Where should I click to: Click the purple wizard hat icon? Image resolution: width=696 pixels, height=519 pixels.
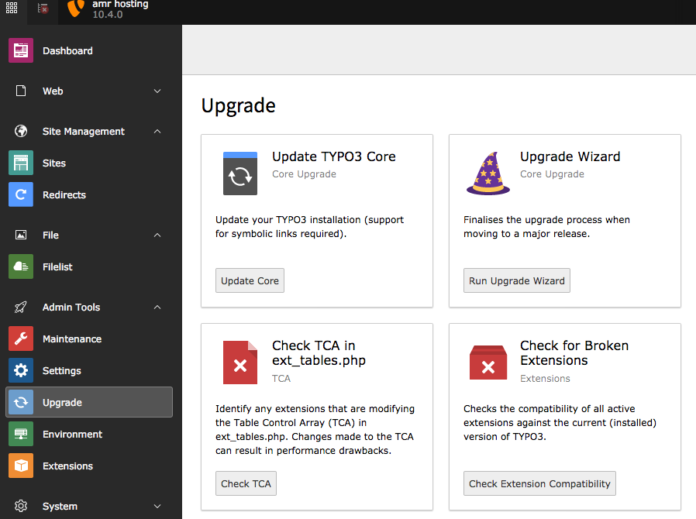tap(488, 174)
